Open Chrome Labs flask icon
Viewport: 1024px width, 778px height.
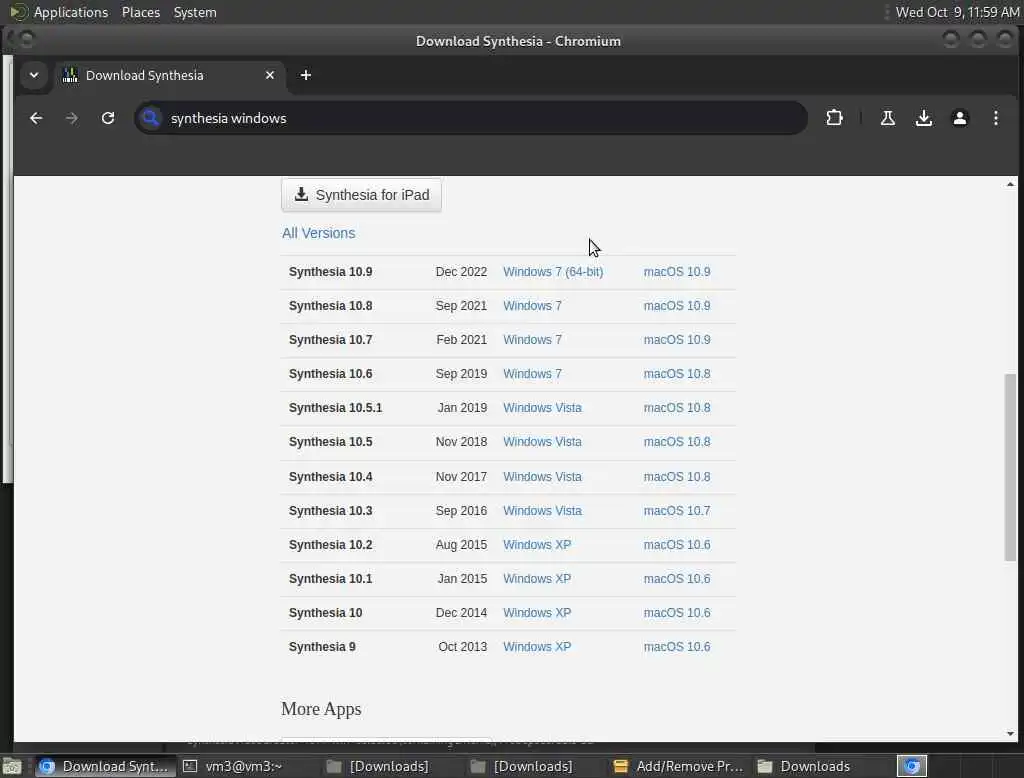[x=888, y=118]
